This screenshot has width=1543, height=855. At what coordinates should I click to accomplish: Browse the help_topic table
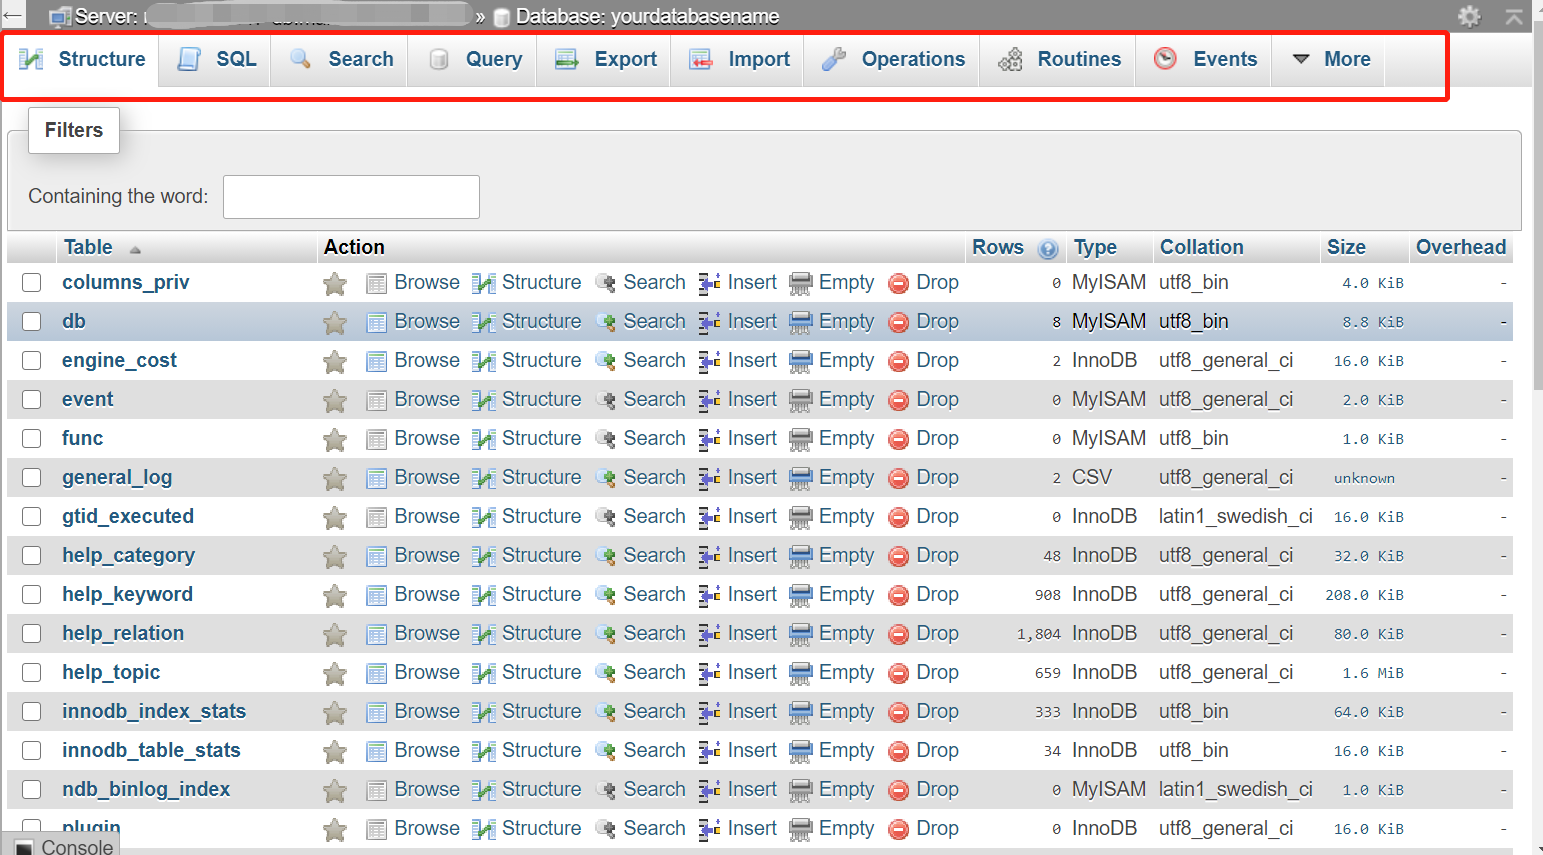(x=426, y=672)
